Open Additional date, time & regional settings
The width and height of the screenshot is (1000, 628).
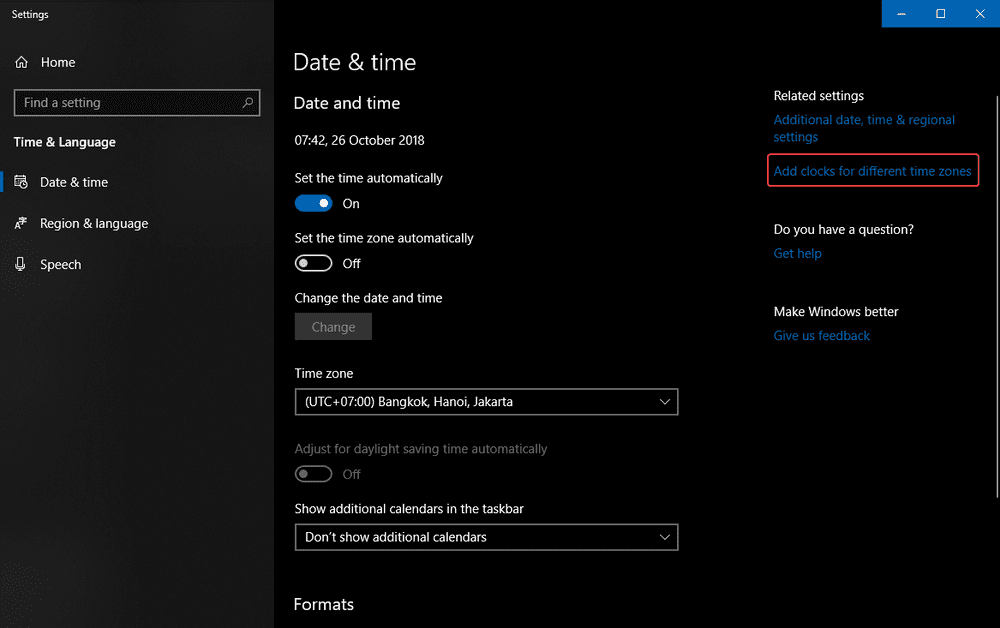coord(864,128)
